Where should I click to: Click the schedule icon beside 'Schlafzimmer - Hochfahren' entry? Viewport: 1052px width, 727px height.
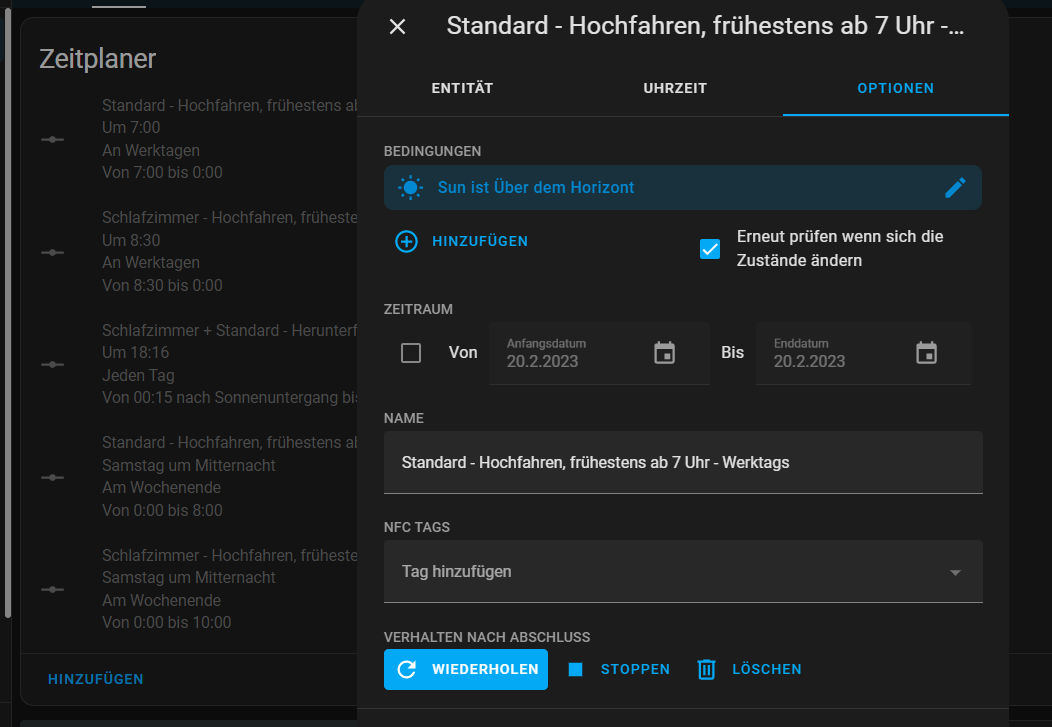point(51,252)
